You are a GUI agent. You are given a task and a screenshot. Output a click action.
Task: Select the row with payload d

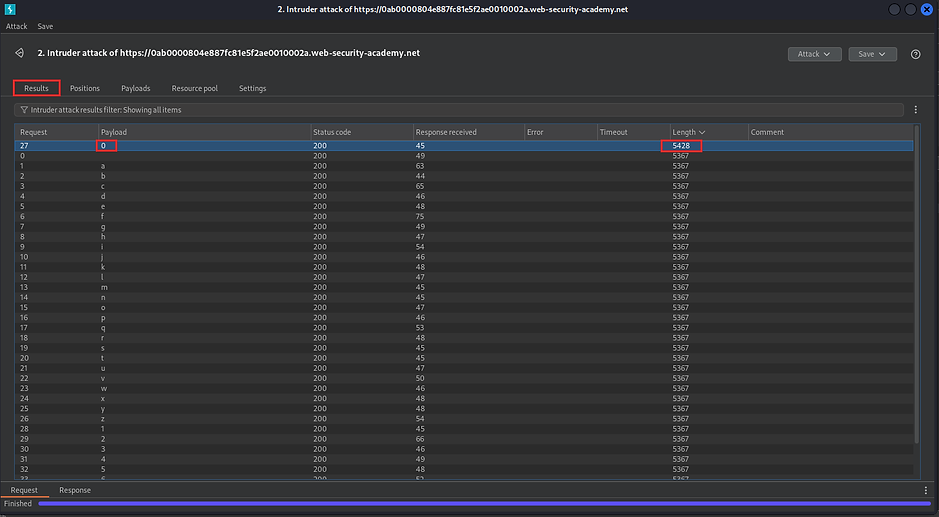click(464, 196)
